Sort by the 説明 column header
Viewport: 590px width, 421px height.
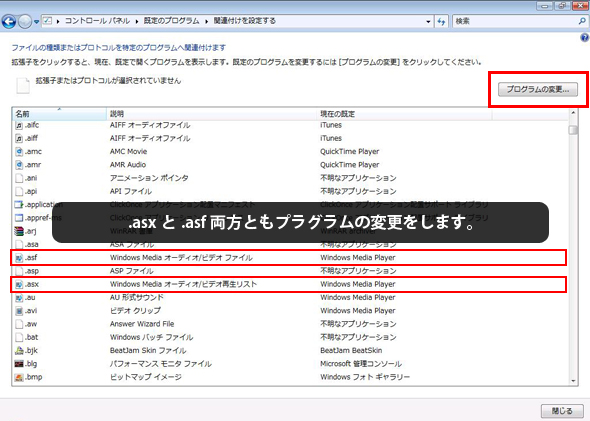(212, 114)
